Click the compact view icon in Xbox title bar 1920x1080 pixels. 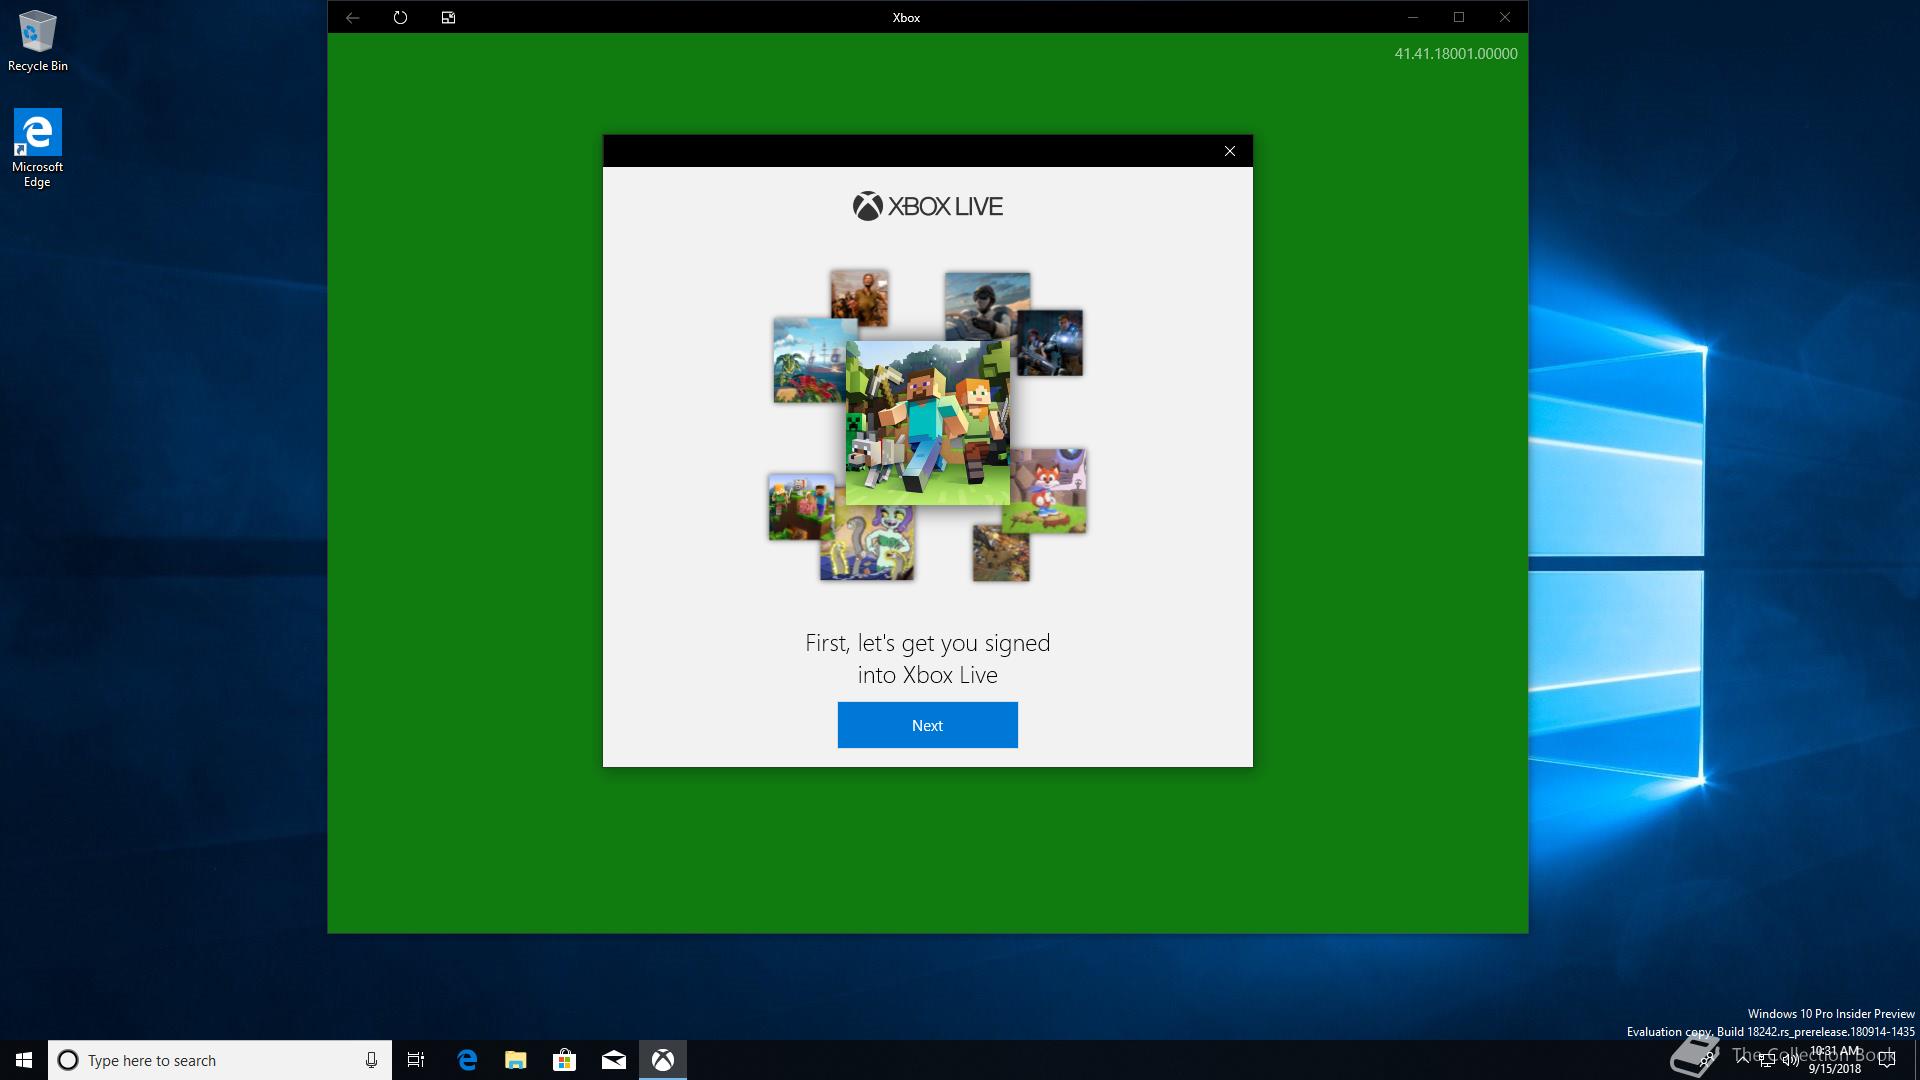coord(448,17)
